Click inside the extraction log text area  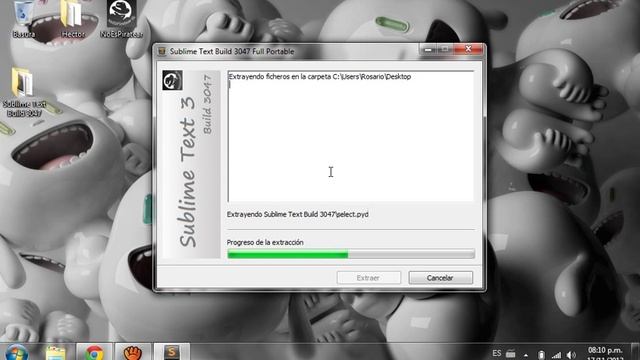[x=351, y=136]
